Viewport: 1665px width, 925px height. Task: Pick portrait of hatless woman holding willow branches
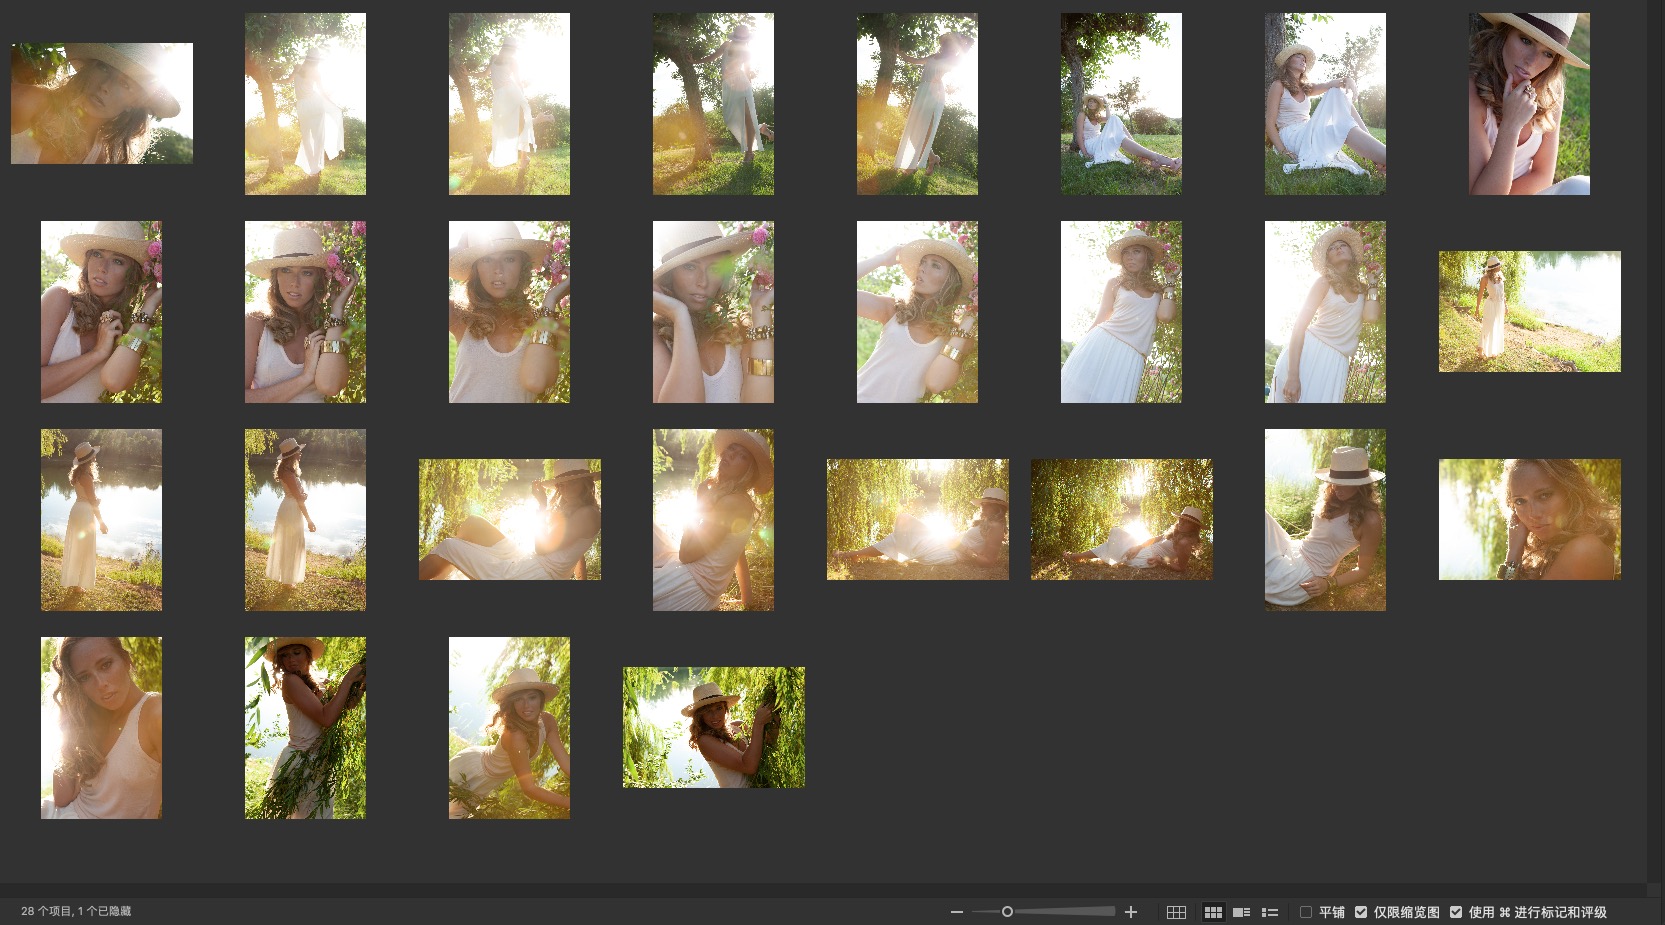tap(305, 727)
